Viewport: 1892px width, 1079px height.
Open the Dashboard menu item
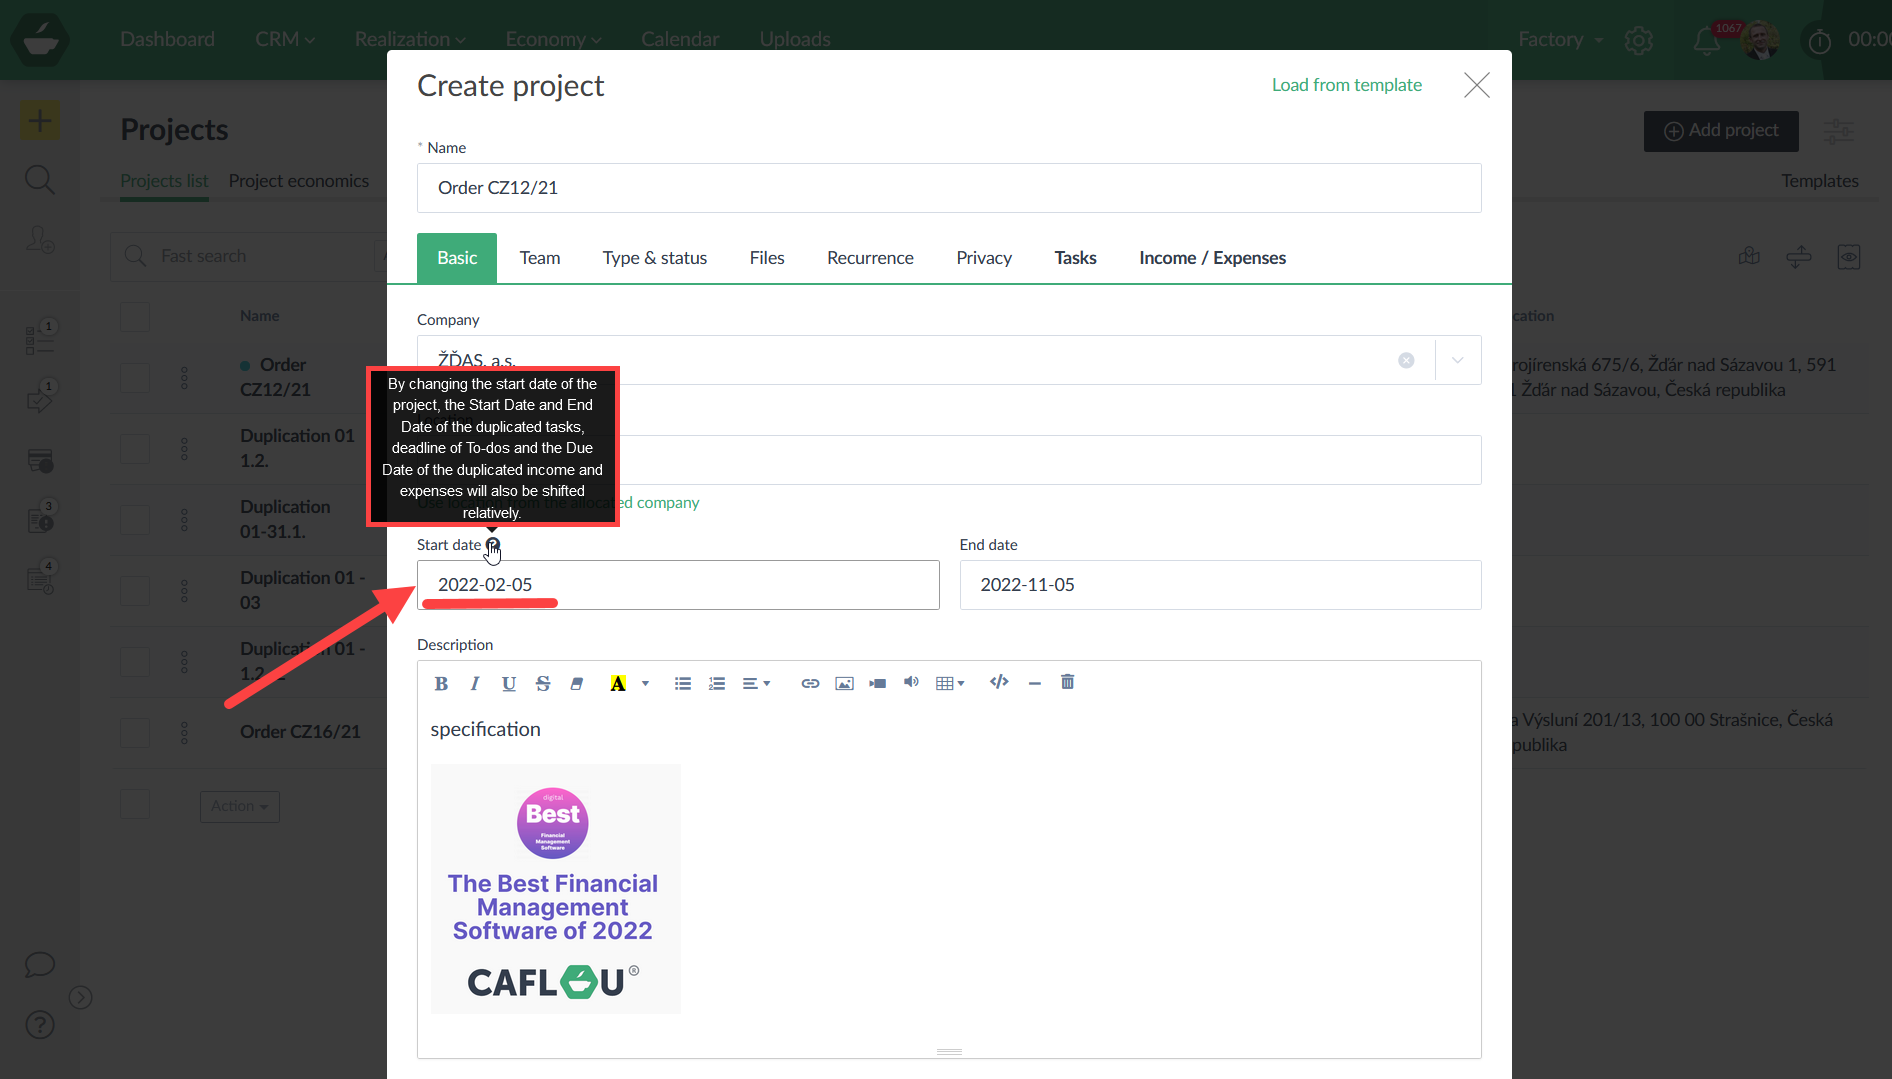pos(167,39)
